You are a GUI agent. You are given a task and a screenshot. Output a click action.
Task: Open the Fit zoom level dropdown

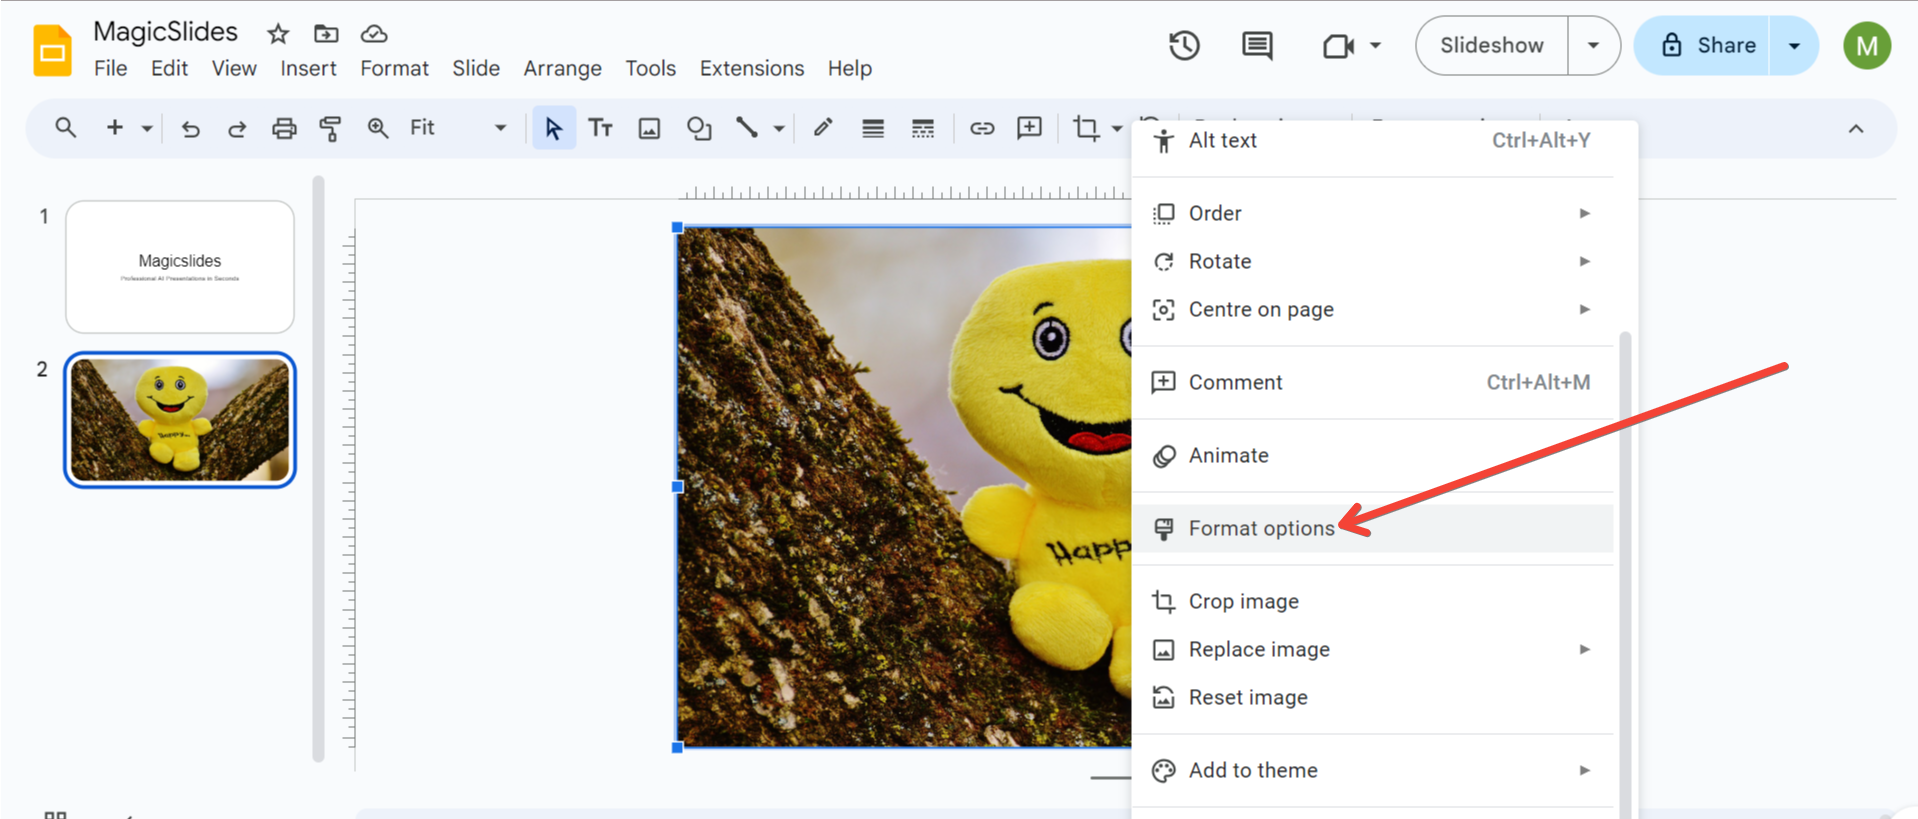[x=458, y=128]
